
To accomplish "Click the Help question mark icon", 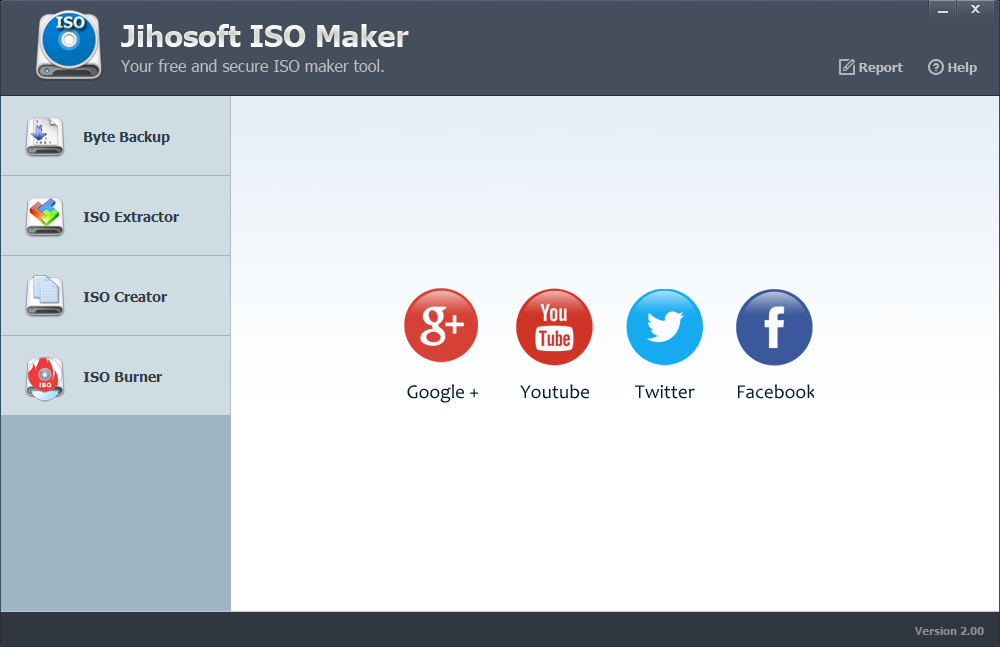I will click(x=935, y=67).
